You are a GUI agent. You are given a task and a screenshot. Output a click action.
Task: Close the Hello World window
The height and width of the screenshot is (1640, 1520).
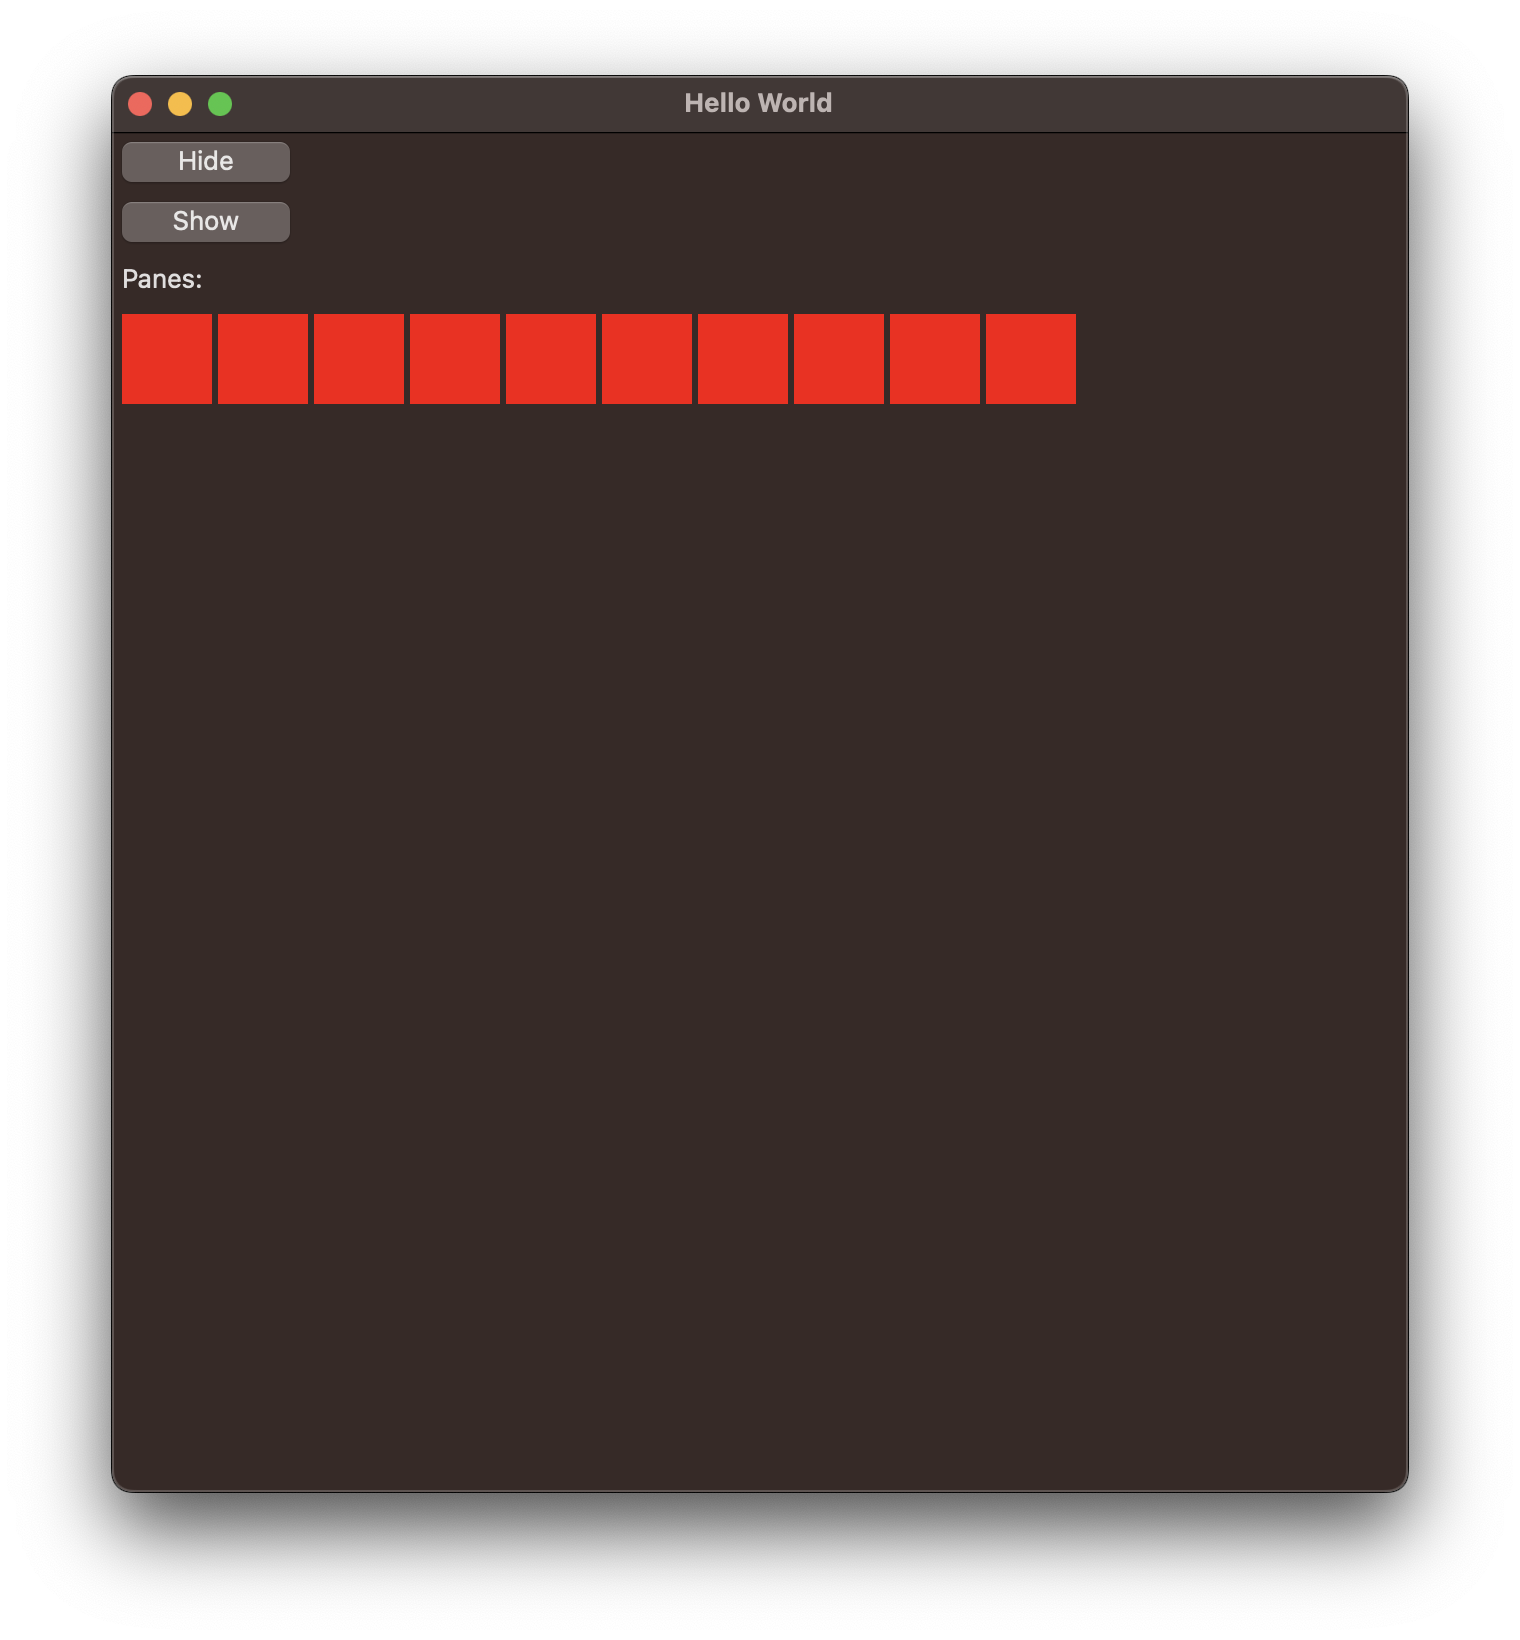point(140,104)
